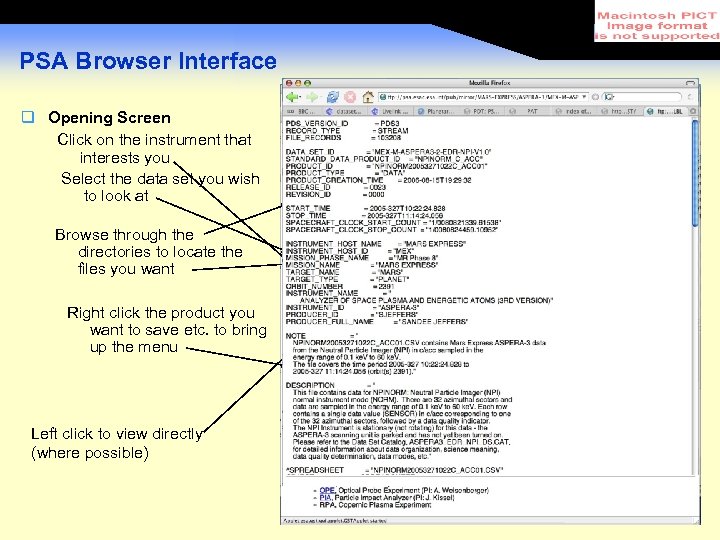Click the vertical scrollbar thumb of the page
The height and width of the screenshot is (540, 720).
pyautogui.click(x=695, y=172)
